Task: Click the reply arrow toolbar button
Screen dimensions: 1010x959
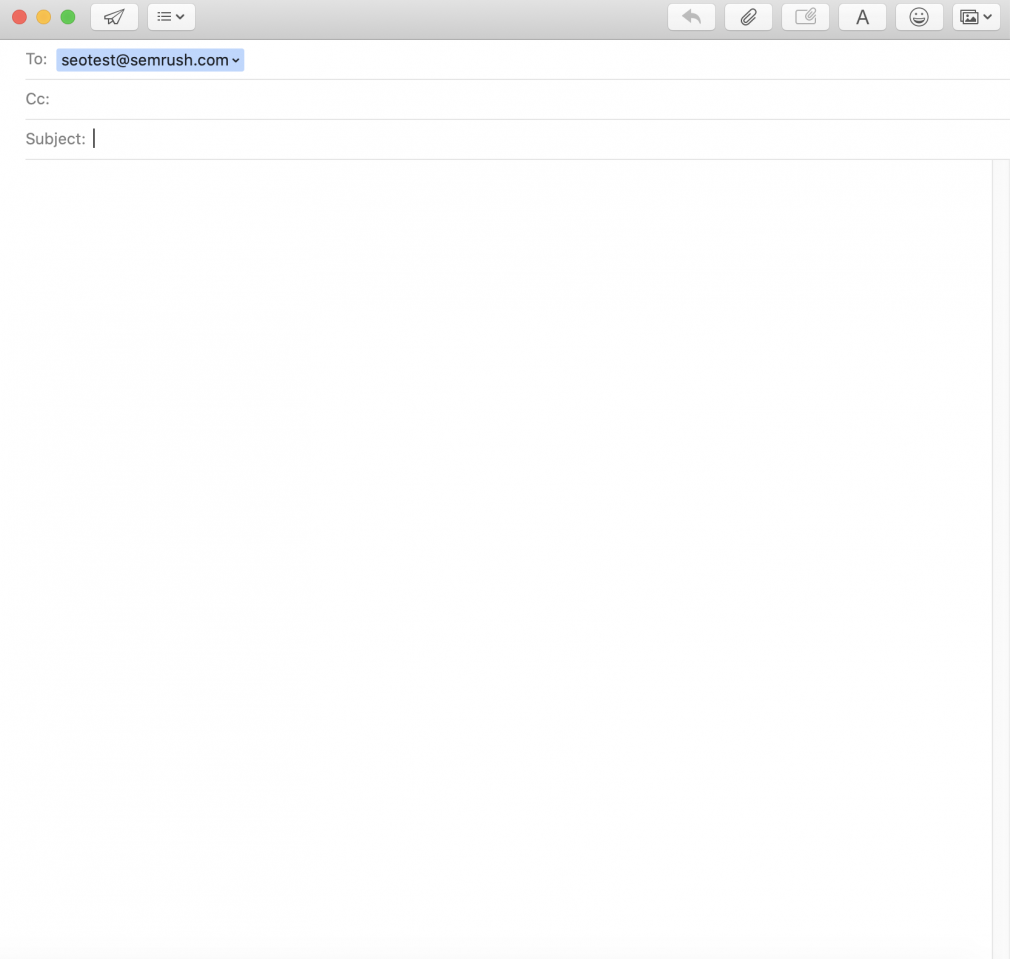Action: coord(691,17)
